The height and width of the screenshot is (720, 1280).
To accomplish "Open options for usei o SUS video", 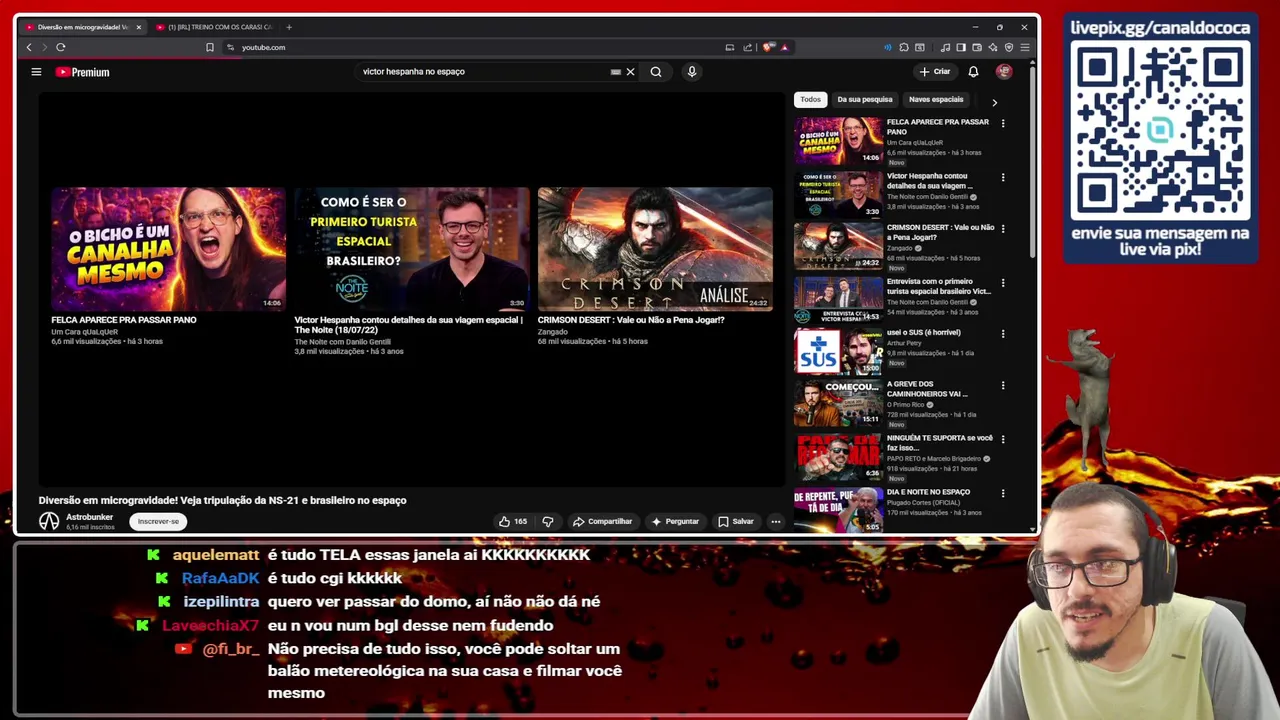I will point(1003,334).
